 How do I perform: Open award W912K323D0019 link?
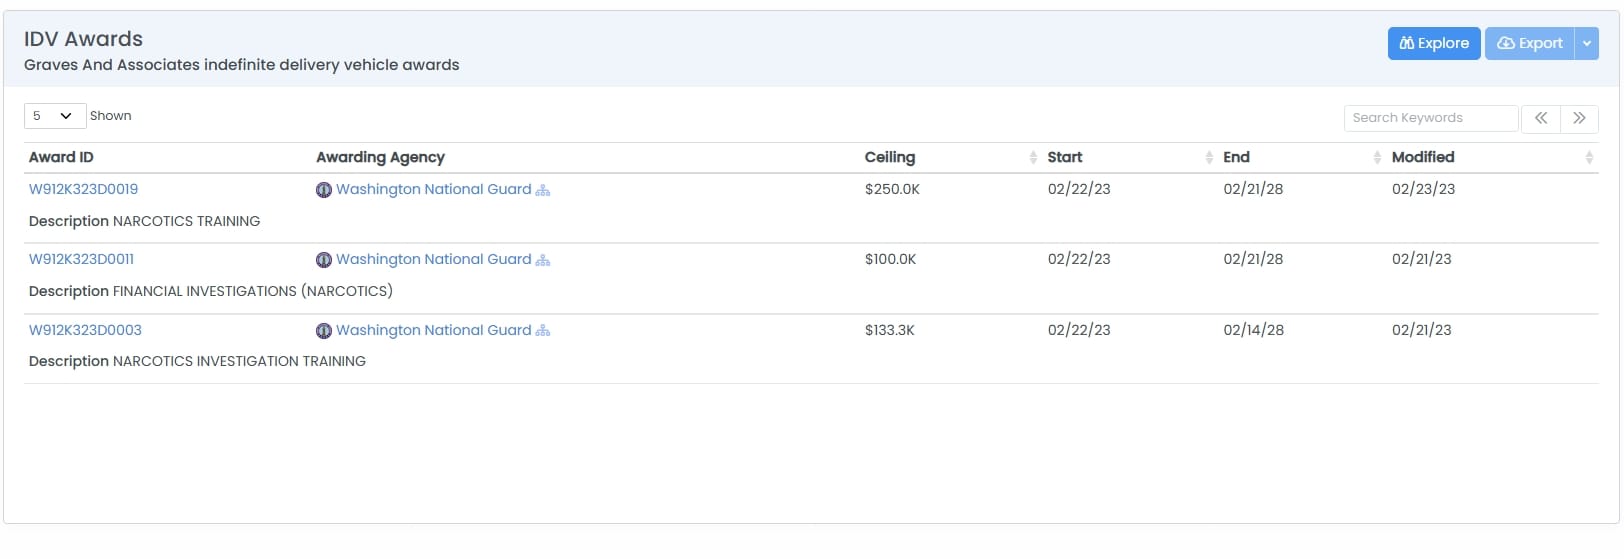(x=84, y=189)
